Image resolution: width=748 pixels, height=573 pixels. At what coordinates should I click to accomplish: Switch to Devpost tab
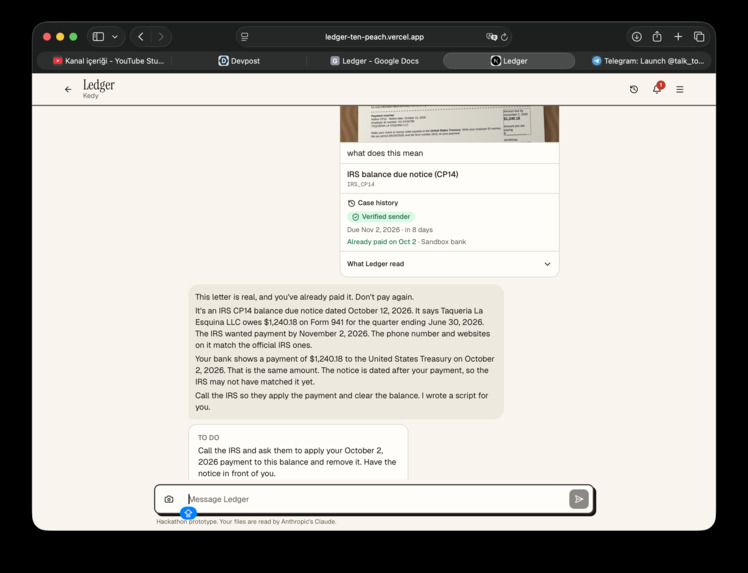(x=239, y=61)
